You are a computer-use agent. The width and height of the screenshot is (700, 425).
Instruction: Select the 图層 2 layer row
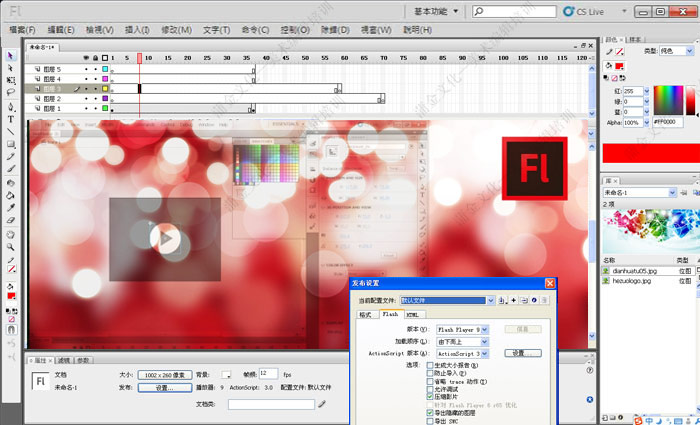click(67, 99)
